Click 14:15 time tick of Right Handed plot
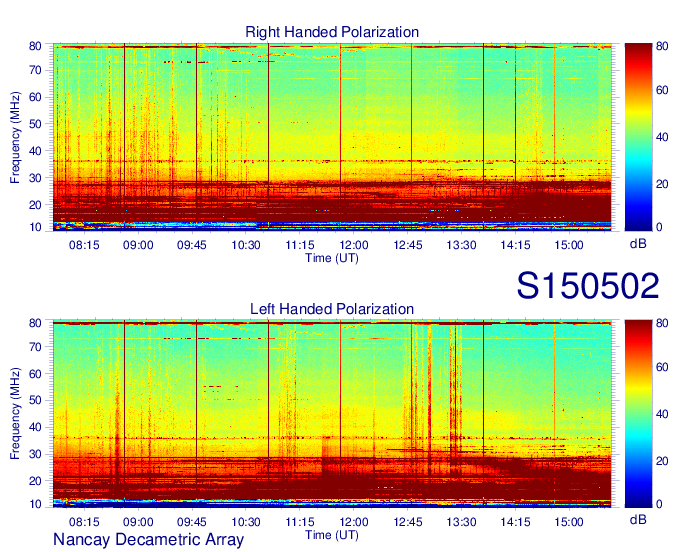 tap(515, 245)
